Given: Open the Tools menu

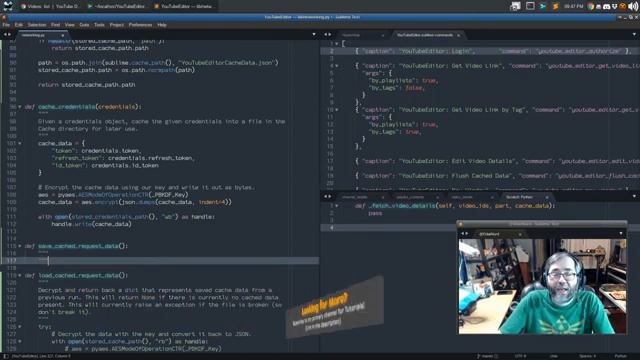Looking at the screenshot, I should [x=99, y=25].
